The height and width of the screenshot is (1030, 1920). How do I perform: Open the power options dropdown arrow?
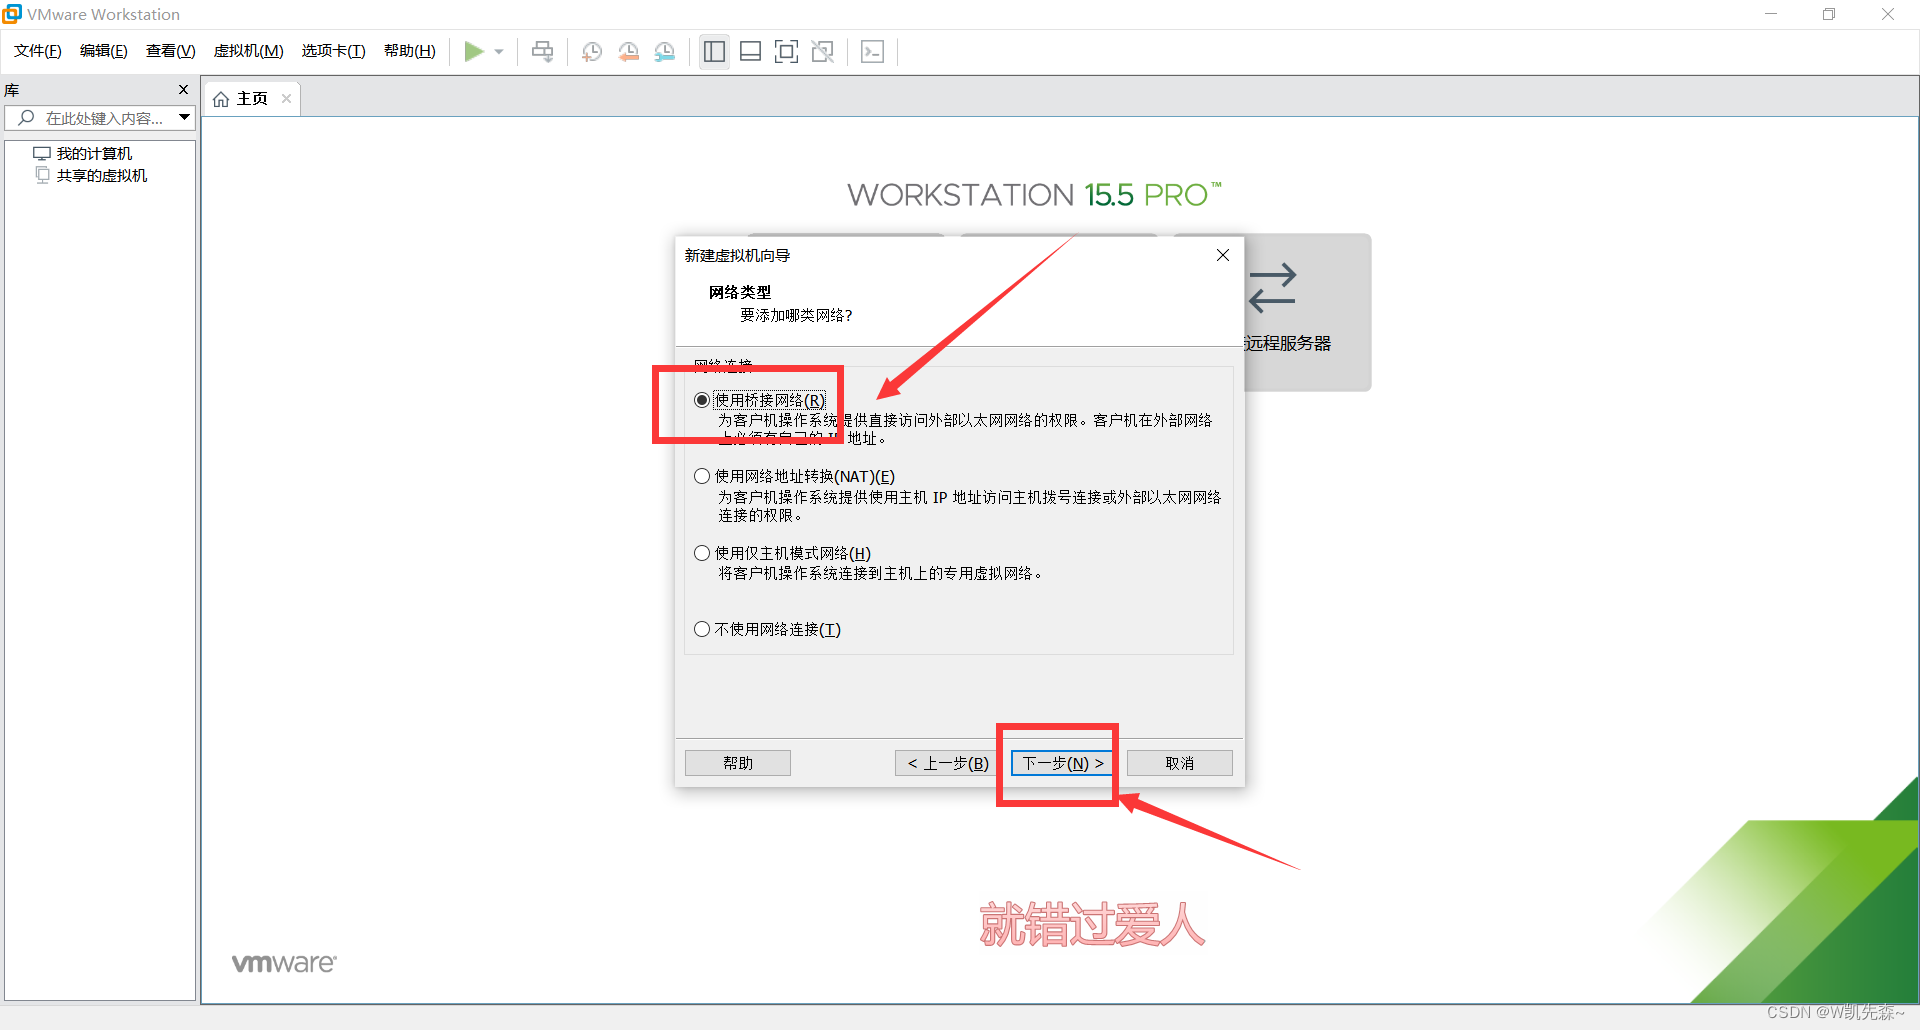[x=499, y=52]
